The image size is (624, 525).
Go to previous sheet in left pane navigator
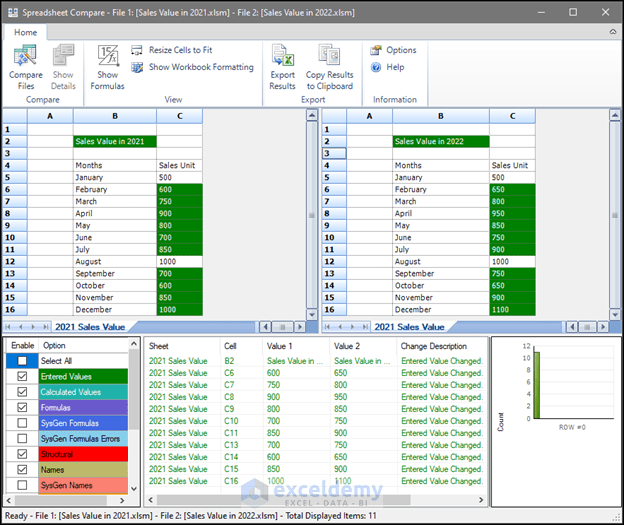pyautogui.click(x=20, y=327)
